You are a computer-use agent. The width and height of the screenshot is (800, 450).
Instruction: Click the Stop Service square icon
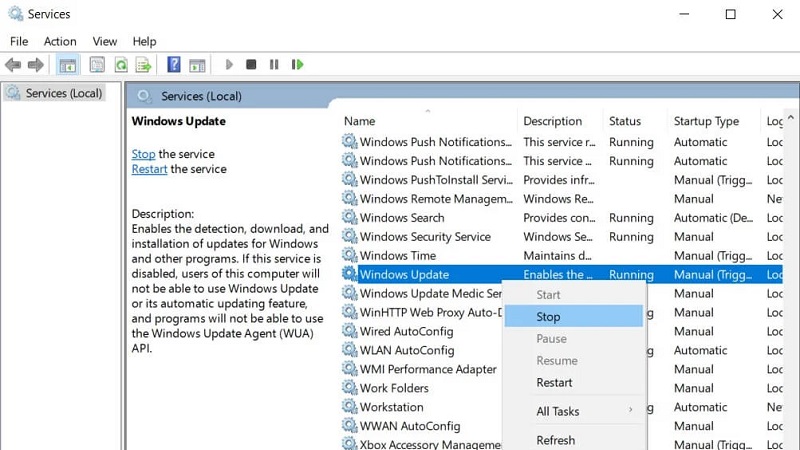251,64
